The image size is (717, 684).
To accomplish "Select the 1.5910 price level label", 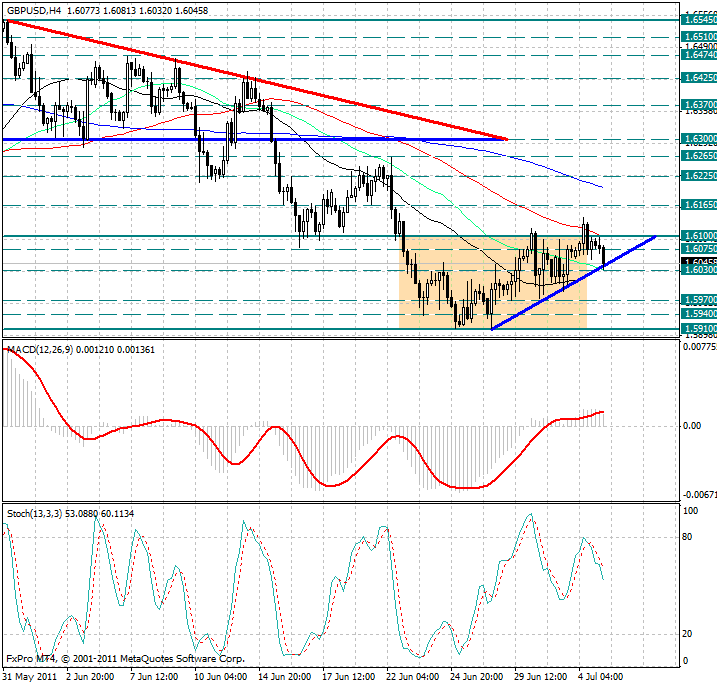I will pos(698,327).
